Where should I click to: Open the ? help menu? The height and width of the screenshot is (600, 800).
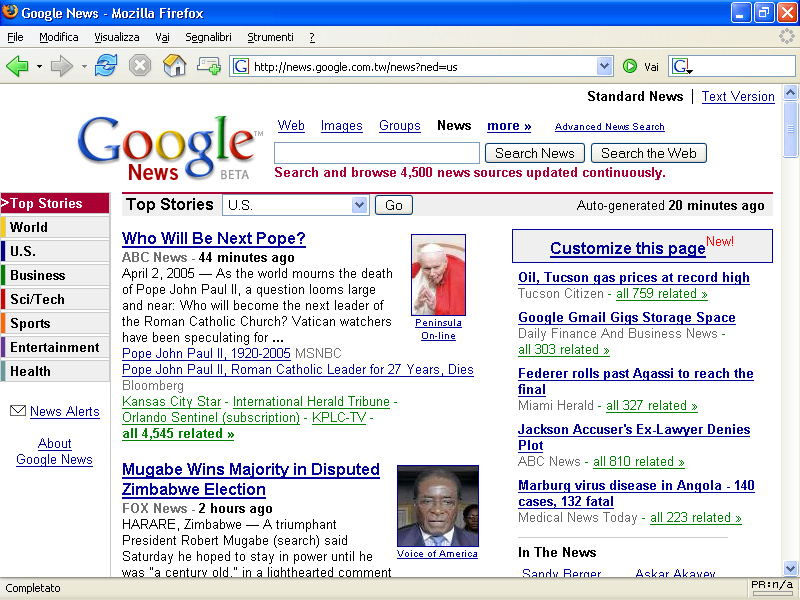(x=312, y=37)
